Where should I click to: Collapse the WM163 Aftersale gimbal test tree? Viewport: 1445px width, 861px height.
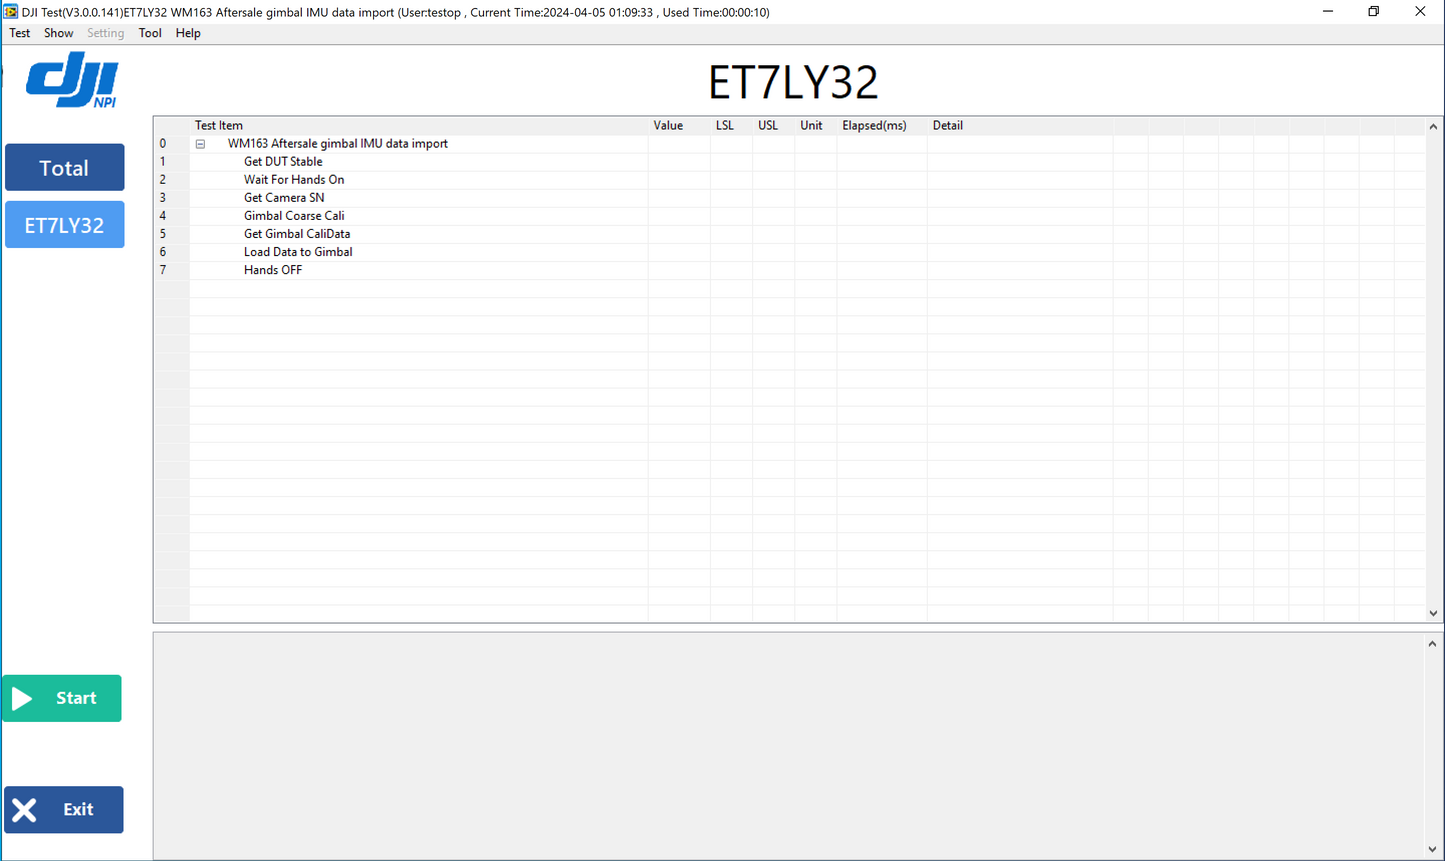pos(200,144)
